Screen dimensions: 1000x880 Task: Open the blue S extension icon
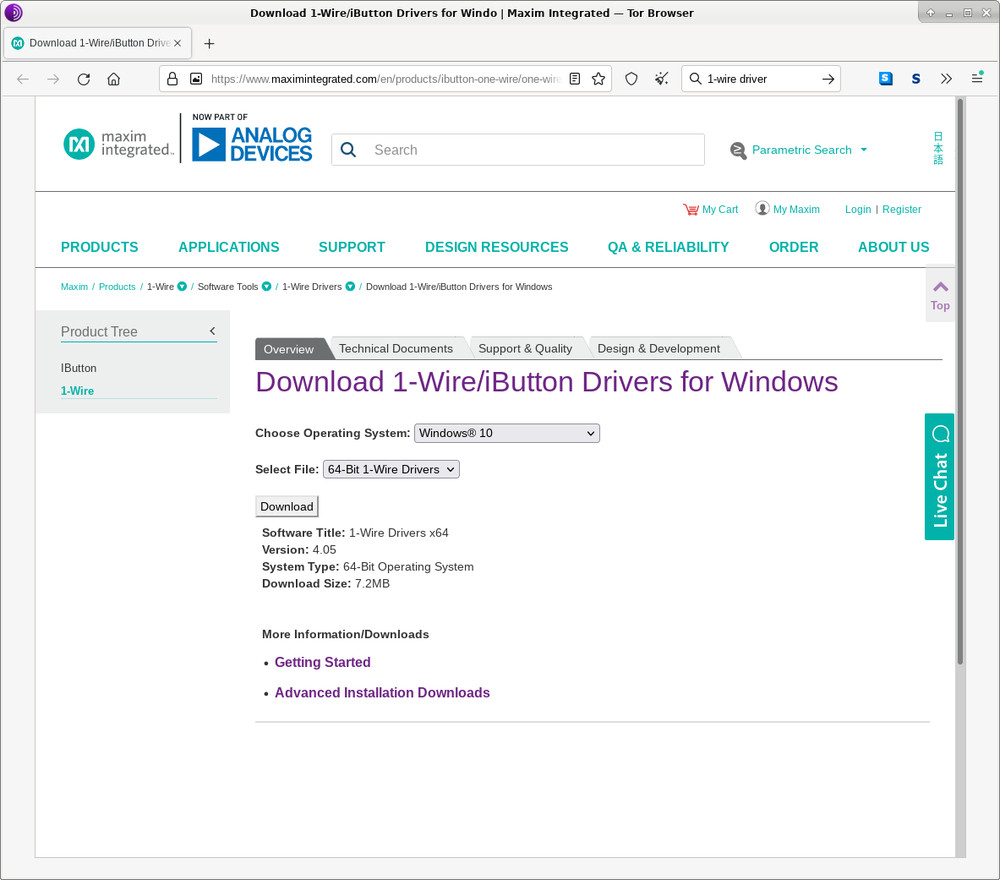coord(886,79)
